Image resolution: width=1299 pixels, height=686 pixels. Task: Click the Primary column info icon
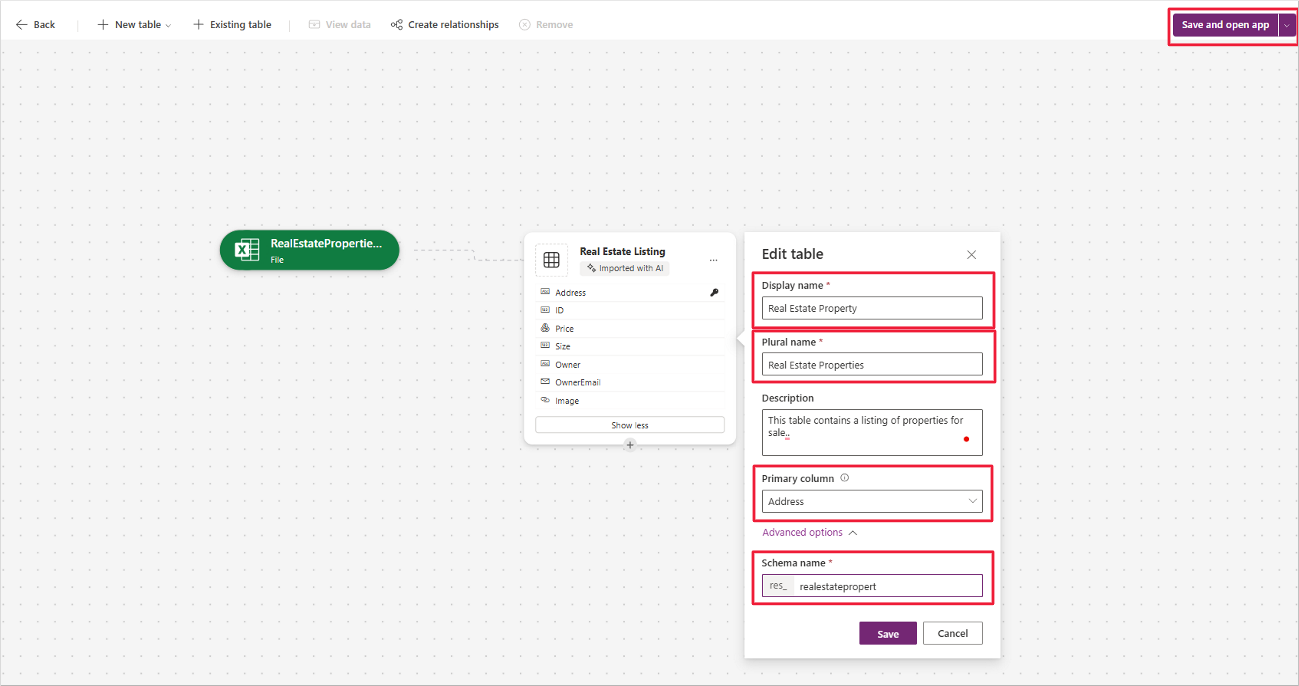pos(845,478)
